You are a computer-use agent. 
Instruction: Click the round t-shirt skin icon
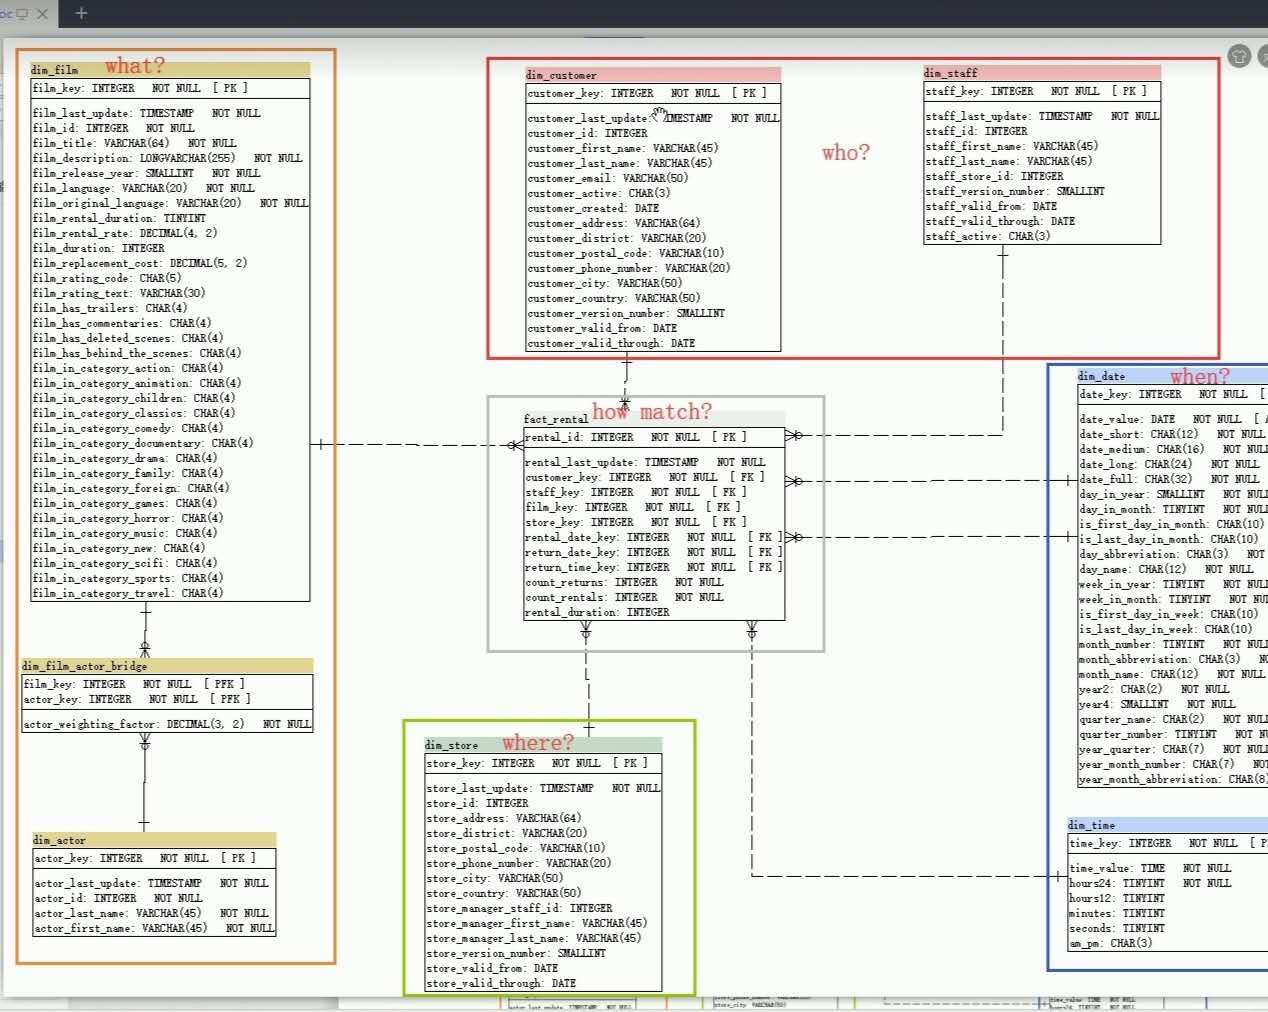tap(1239, 57)
